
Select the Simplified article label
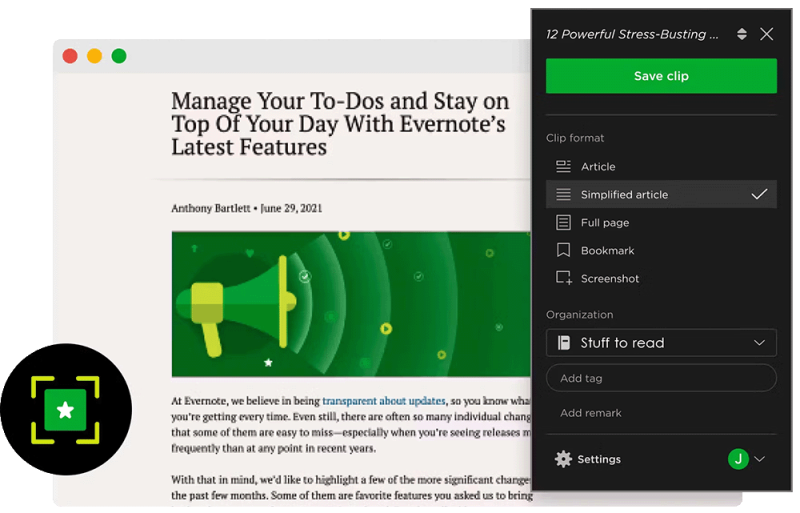click(x=624, y=194)
